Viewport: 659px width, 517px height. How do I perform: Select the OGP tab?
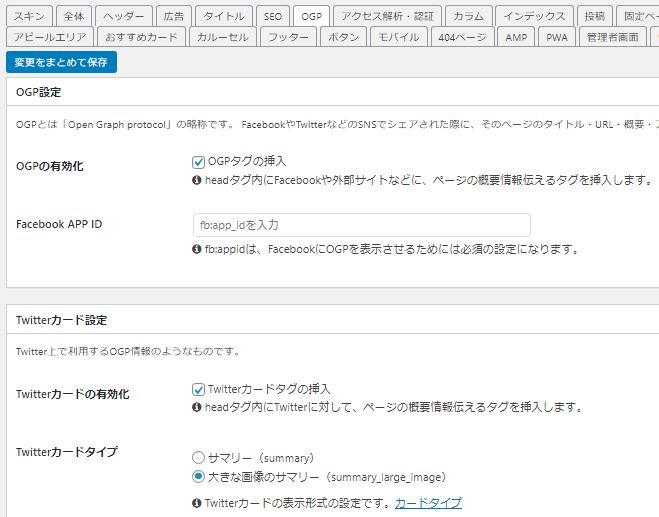click(311, 16)
